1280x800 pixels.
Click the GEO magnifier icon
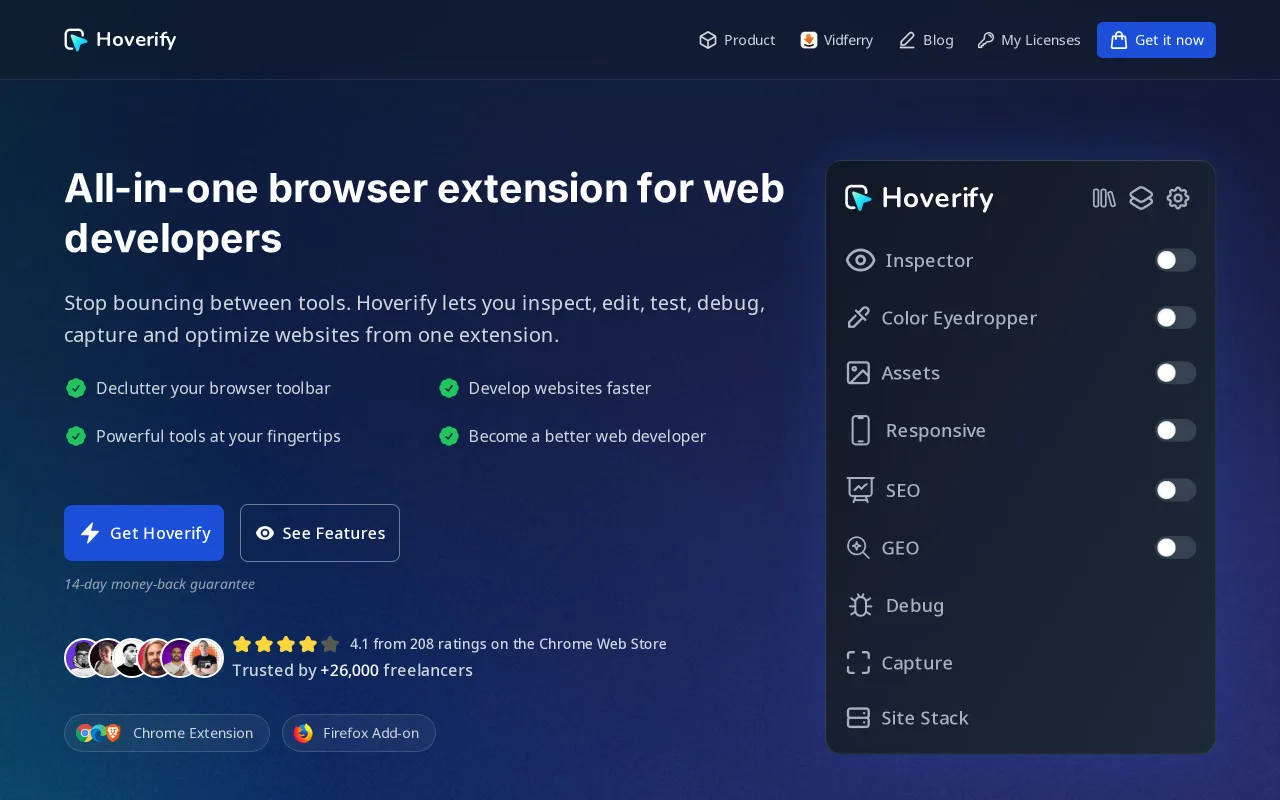[x=858, y=547]
